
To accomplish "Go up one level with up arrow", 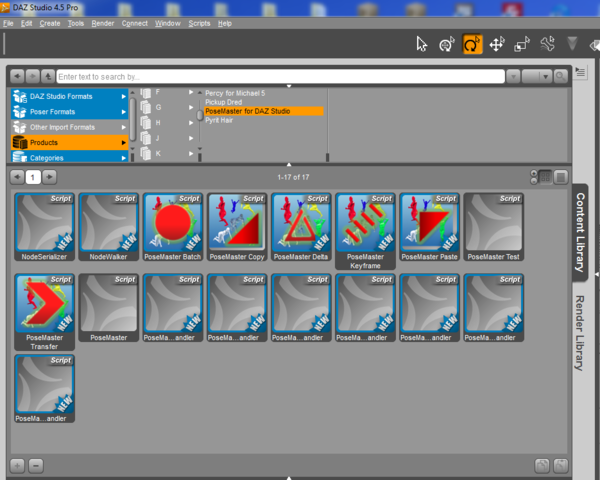I will coord(47,77).
